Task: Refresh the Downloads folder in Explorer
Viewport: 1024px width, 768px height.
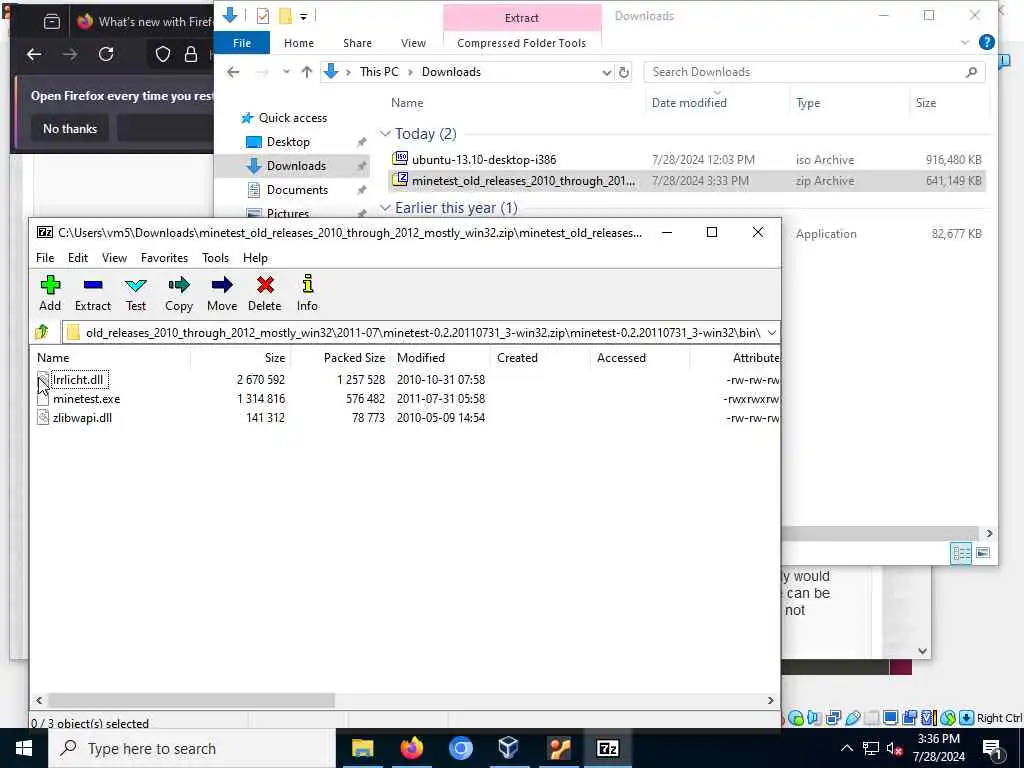Action: [624, 72]
